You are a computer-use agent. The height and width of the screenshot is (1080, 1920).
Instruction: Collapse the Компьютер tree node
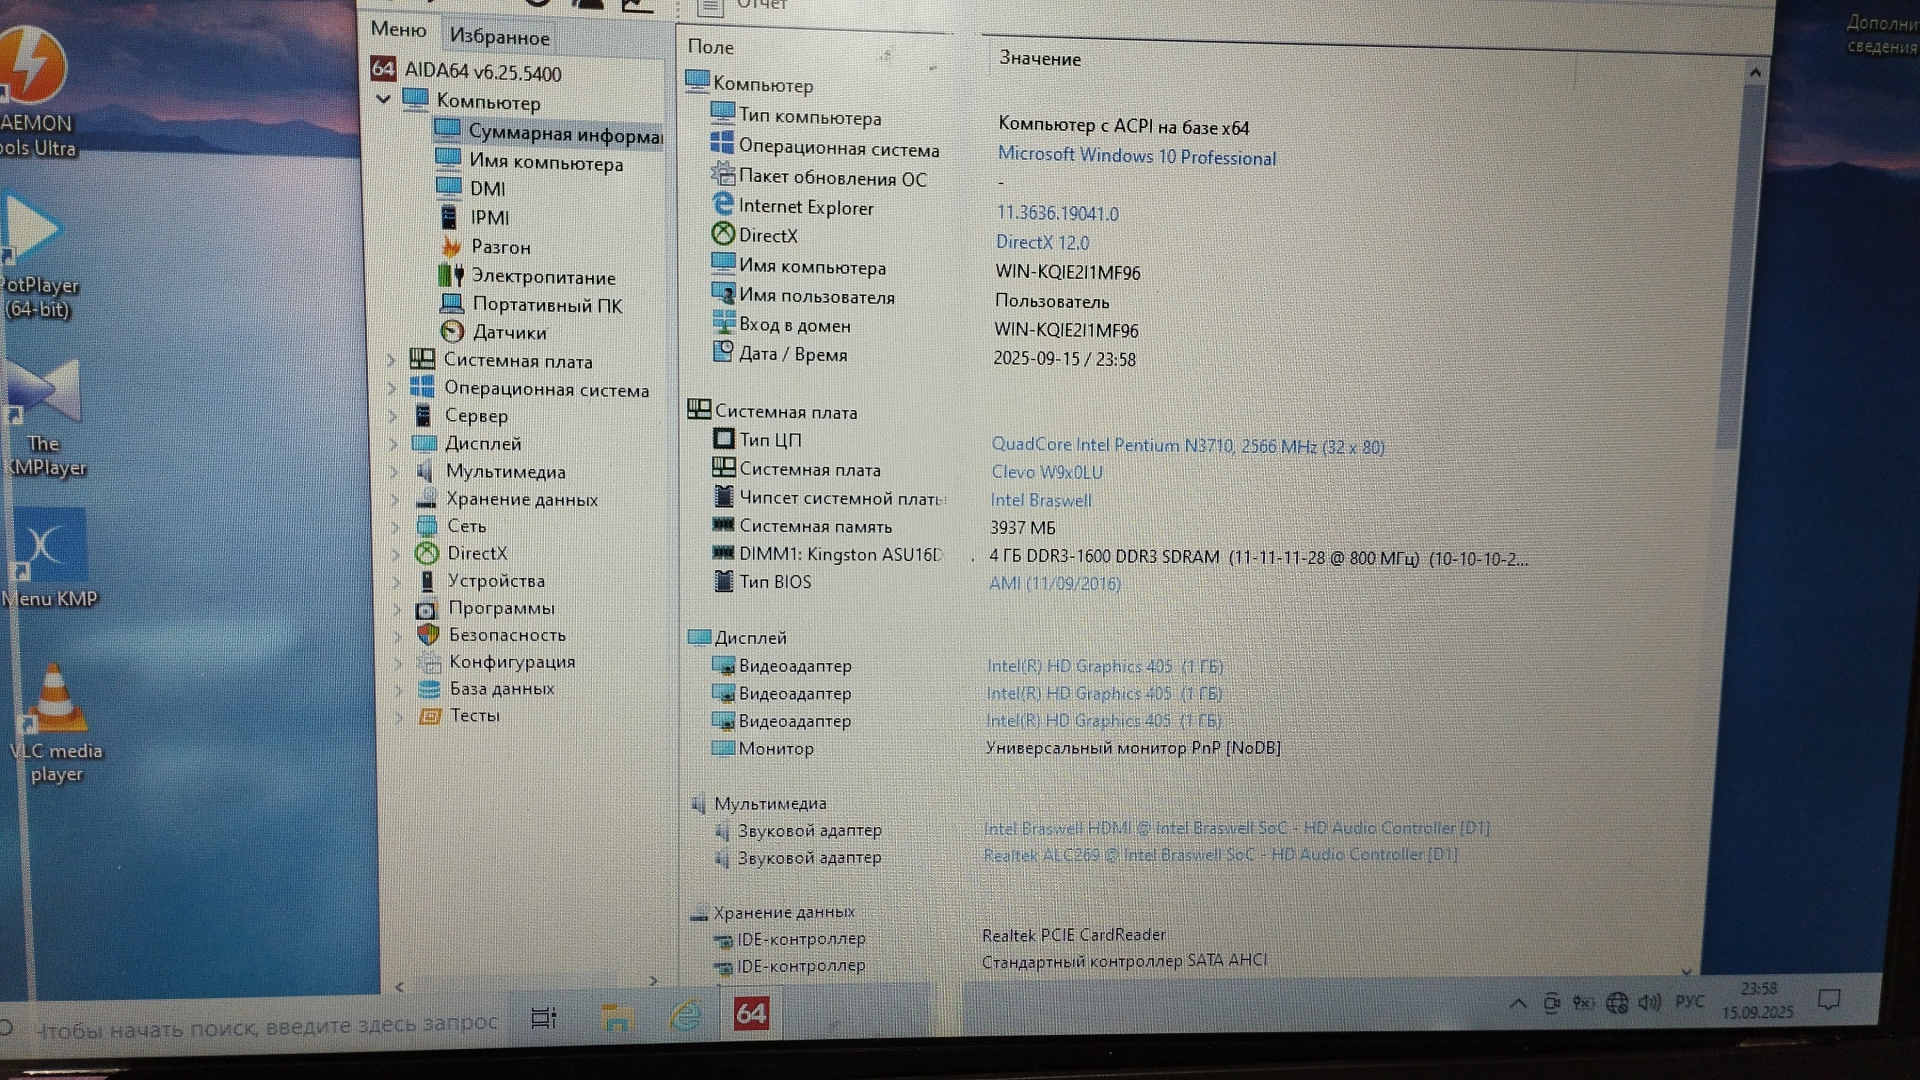[383, 100]
